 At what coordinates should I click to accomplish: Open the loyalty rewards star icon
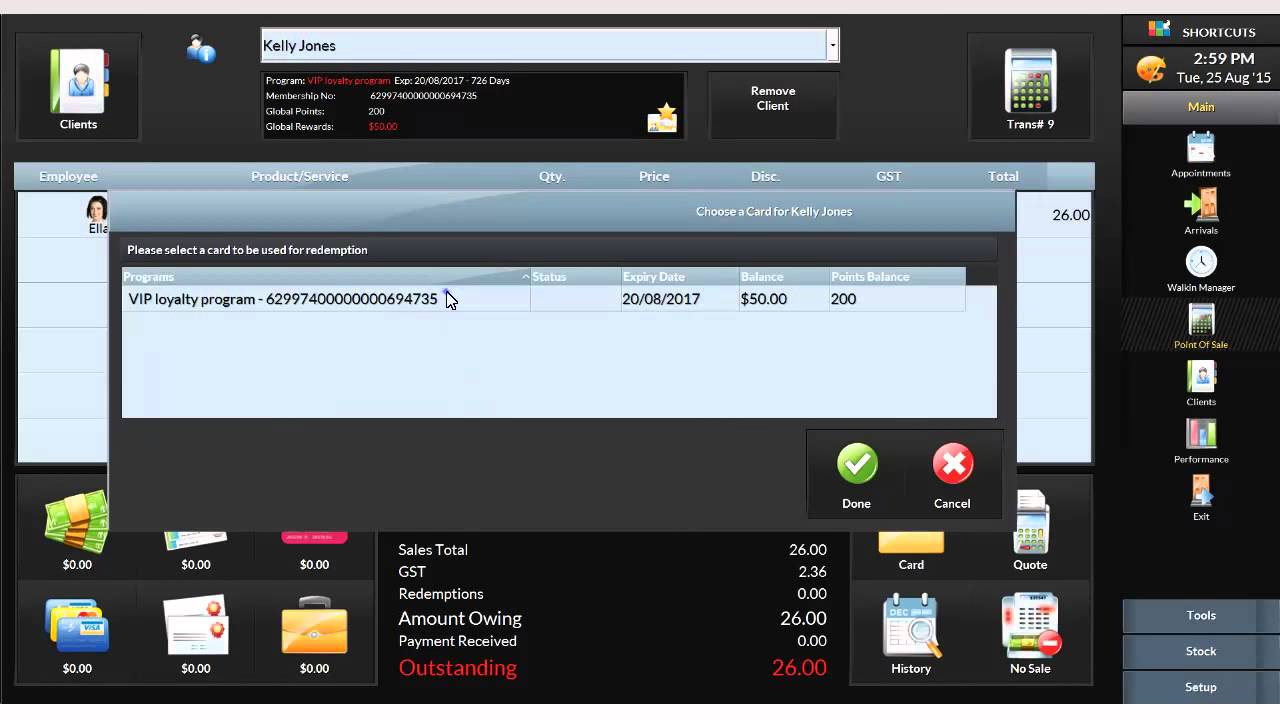click(662, 118)
